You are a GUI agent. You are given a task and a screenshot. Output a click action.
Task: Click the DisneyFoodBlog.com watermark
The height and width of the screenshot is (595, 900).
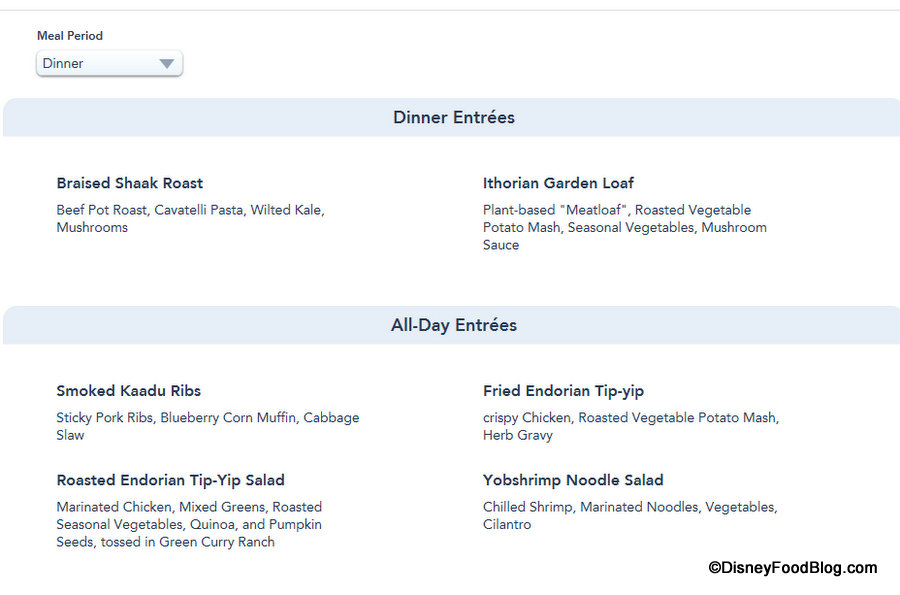click(793, 568)
